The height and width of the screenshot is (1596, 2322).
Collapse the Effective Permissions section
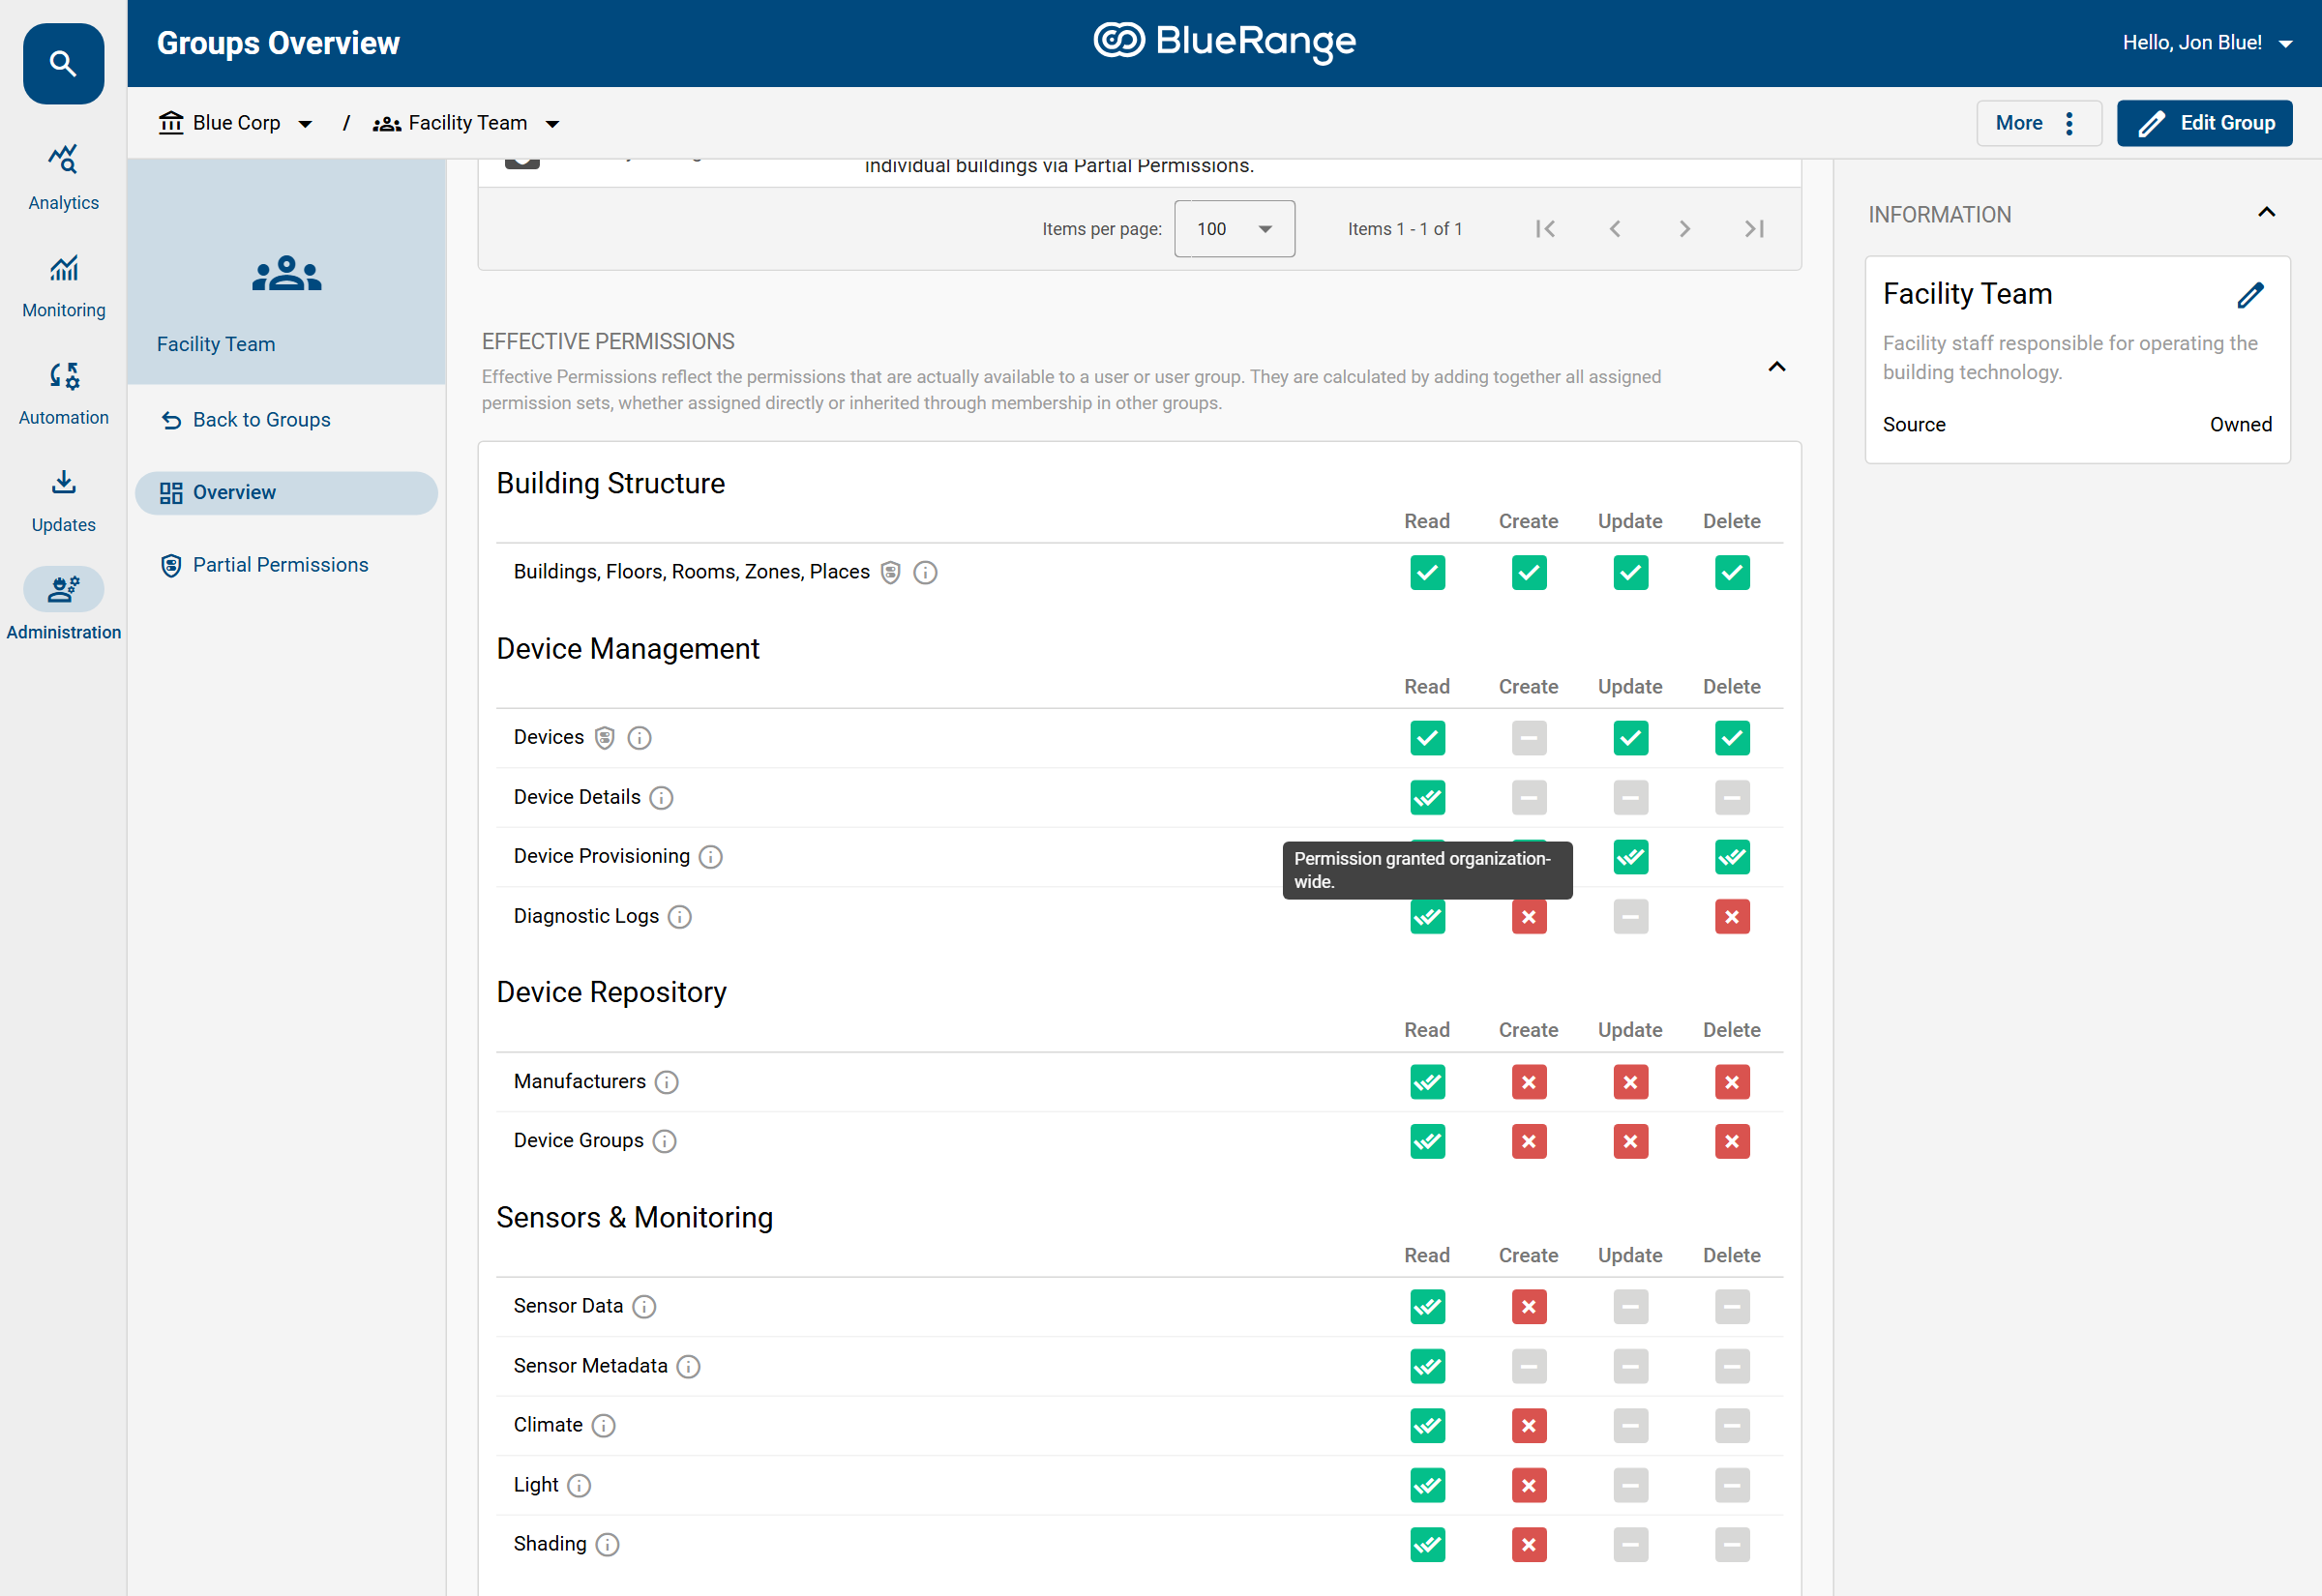pyautogui.click(x=1776, y=367)
